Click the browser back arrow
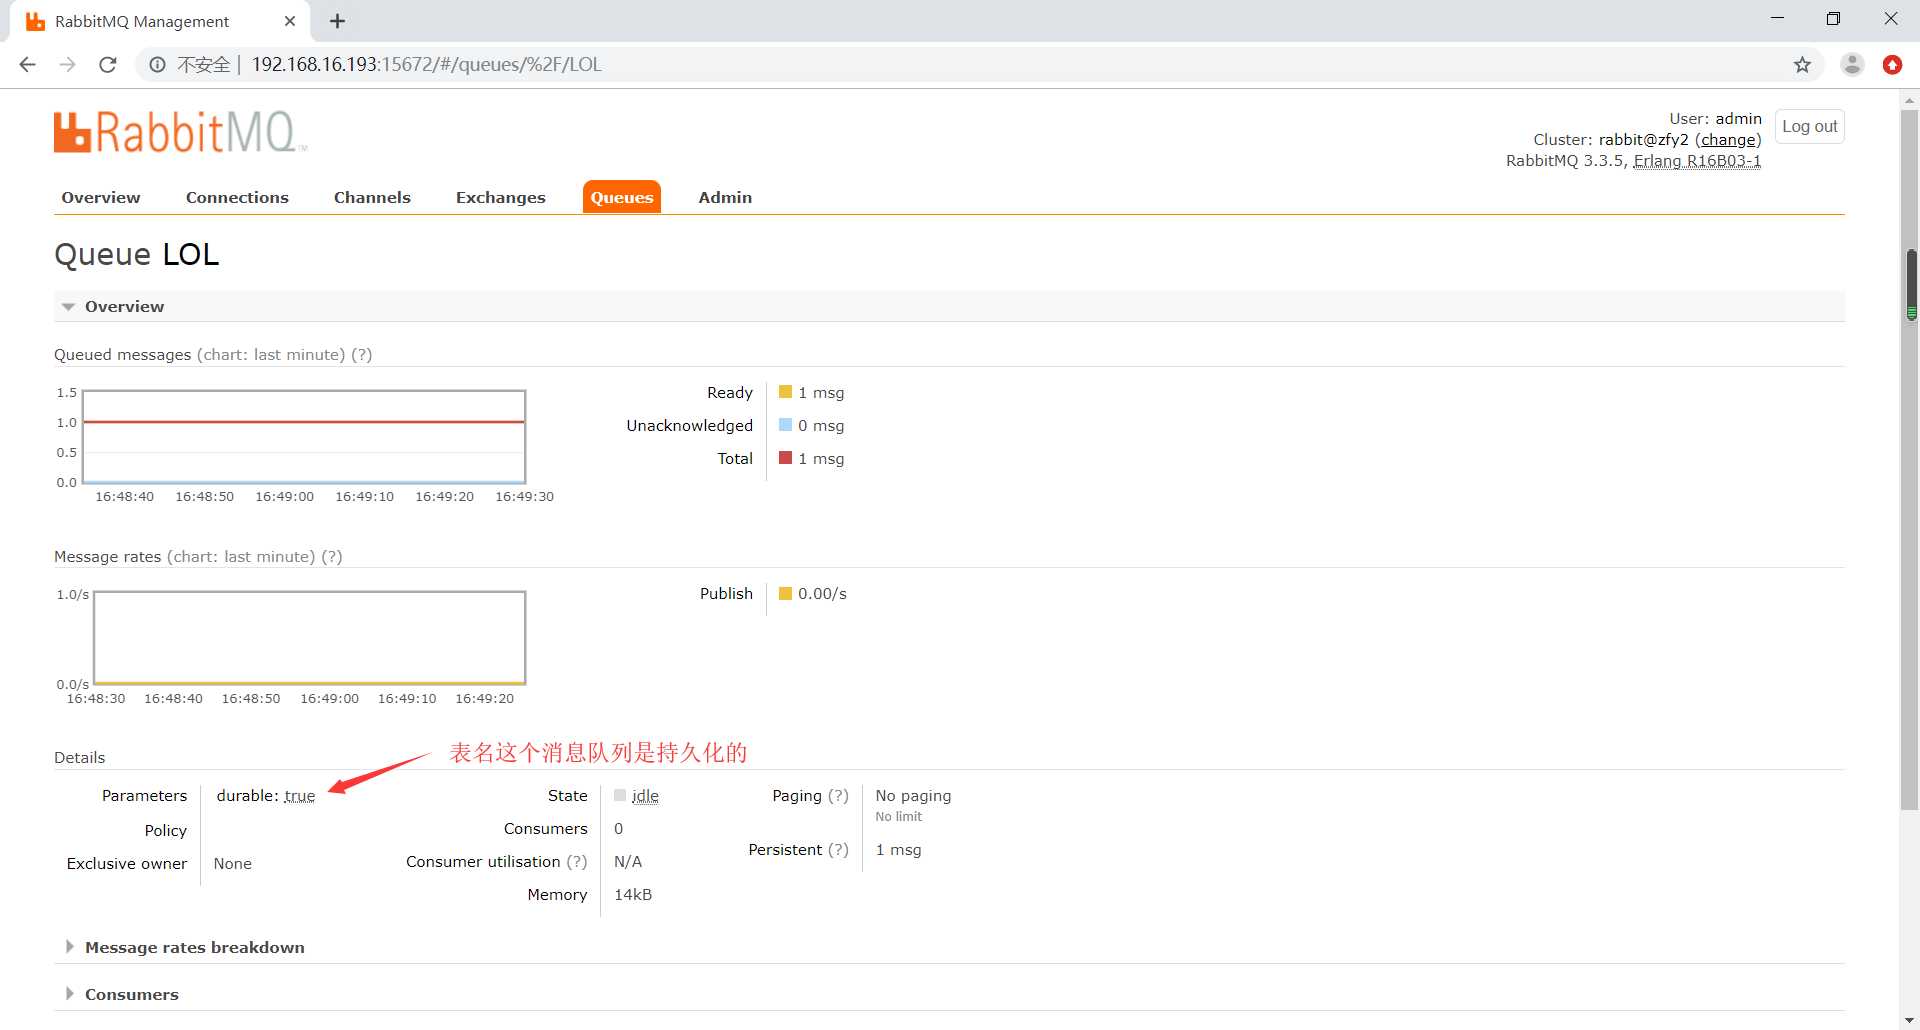 28,65
